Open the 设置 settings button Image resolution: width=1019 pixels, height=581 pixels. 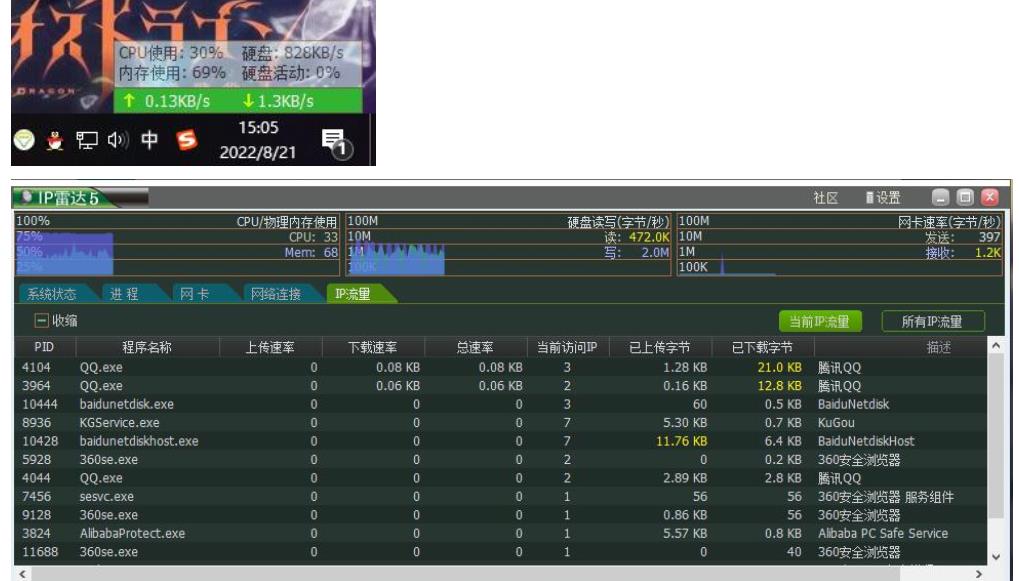point(883,198)
